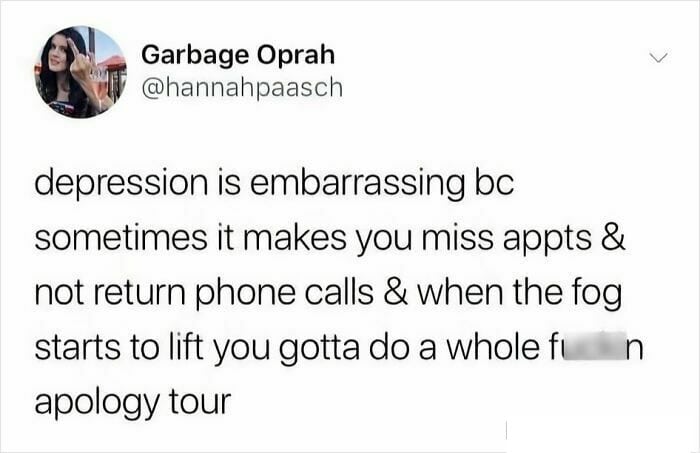
Task: Click the word "depression" in the tweet
Action: [121, 184]
